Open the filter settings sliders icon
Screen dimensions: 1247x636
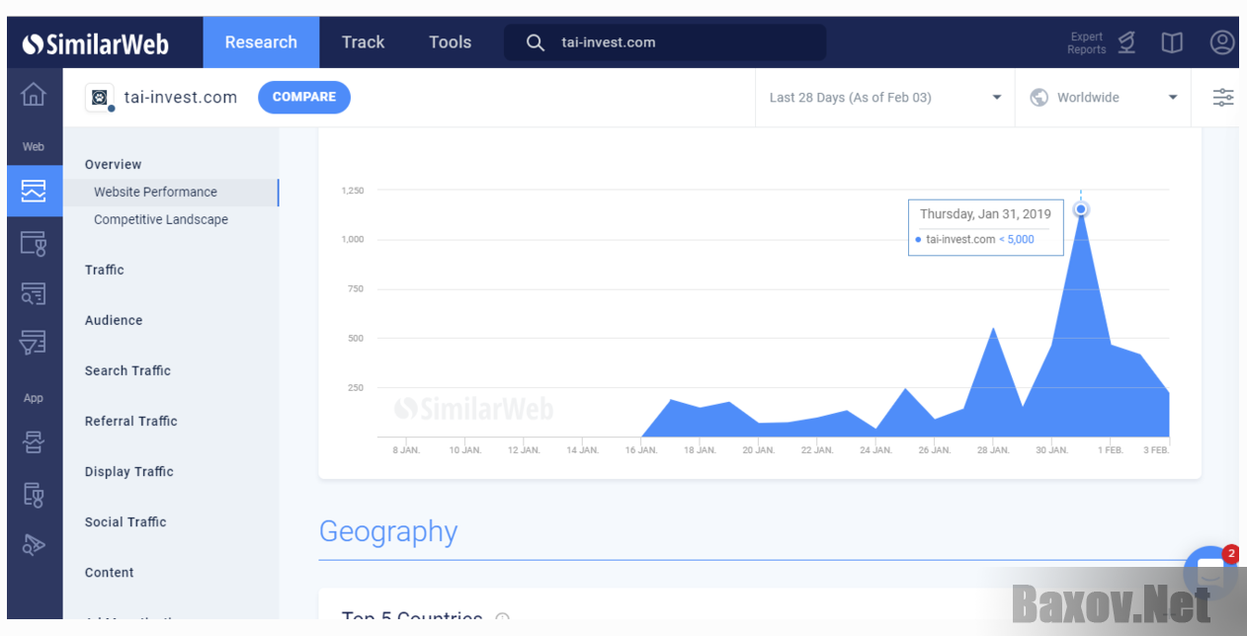[1223, 97]
